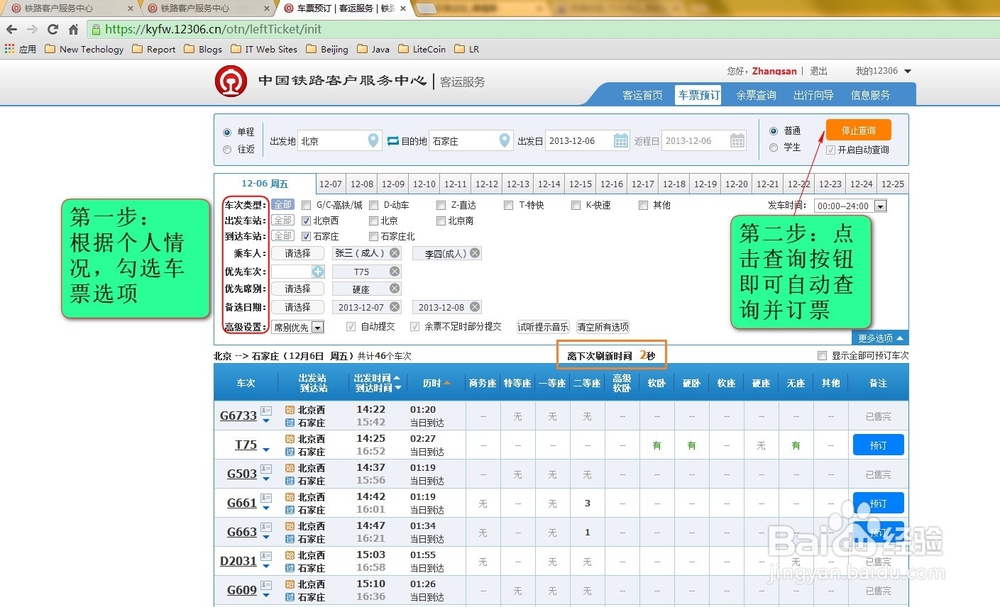1000x607 pixels.
Task: Remove the T75 tag with its X icon
Action: pyautogui.click(x=392, y=271)
